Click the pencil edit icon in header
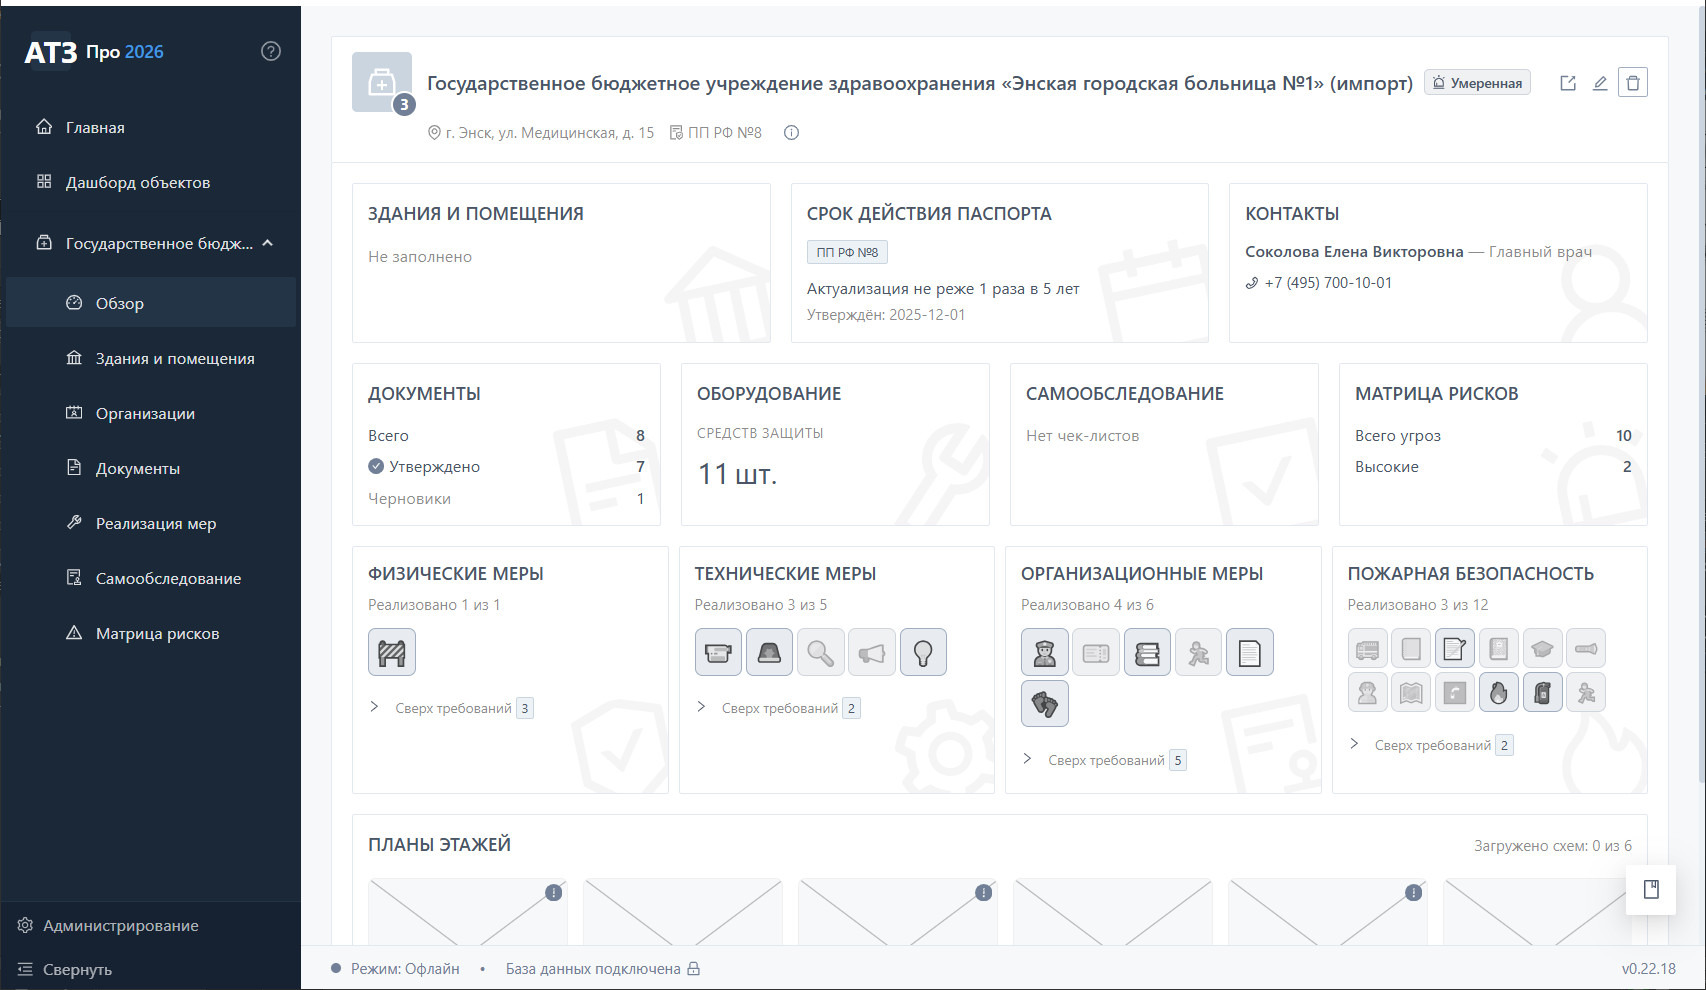 (x=1600, y=83)
